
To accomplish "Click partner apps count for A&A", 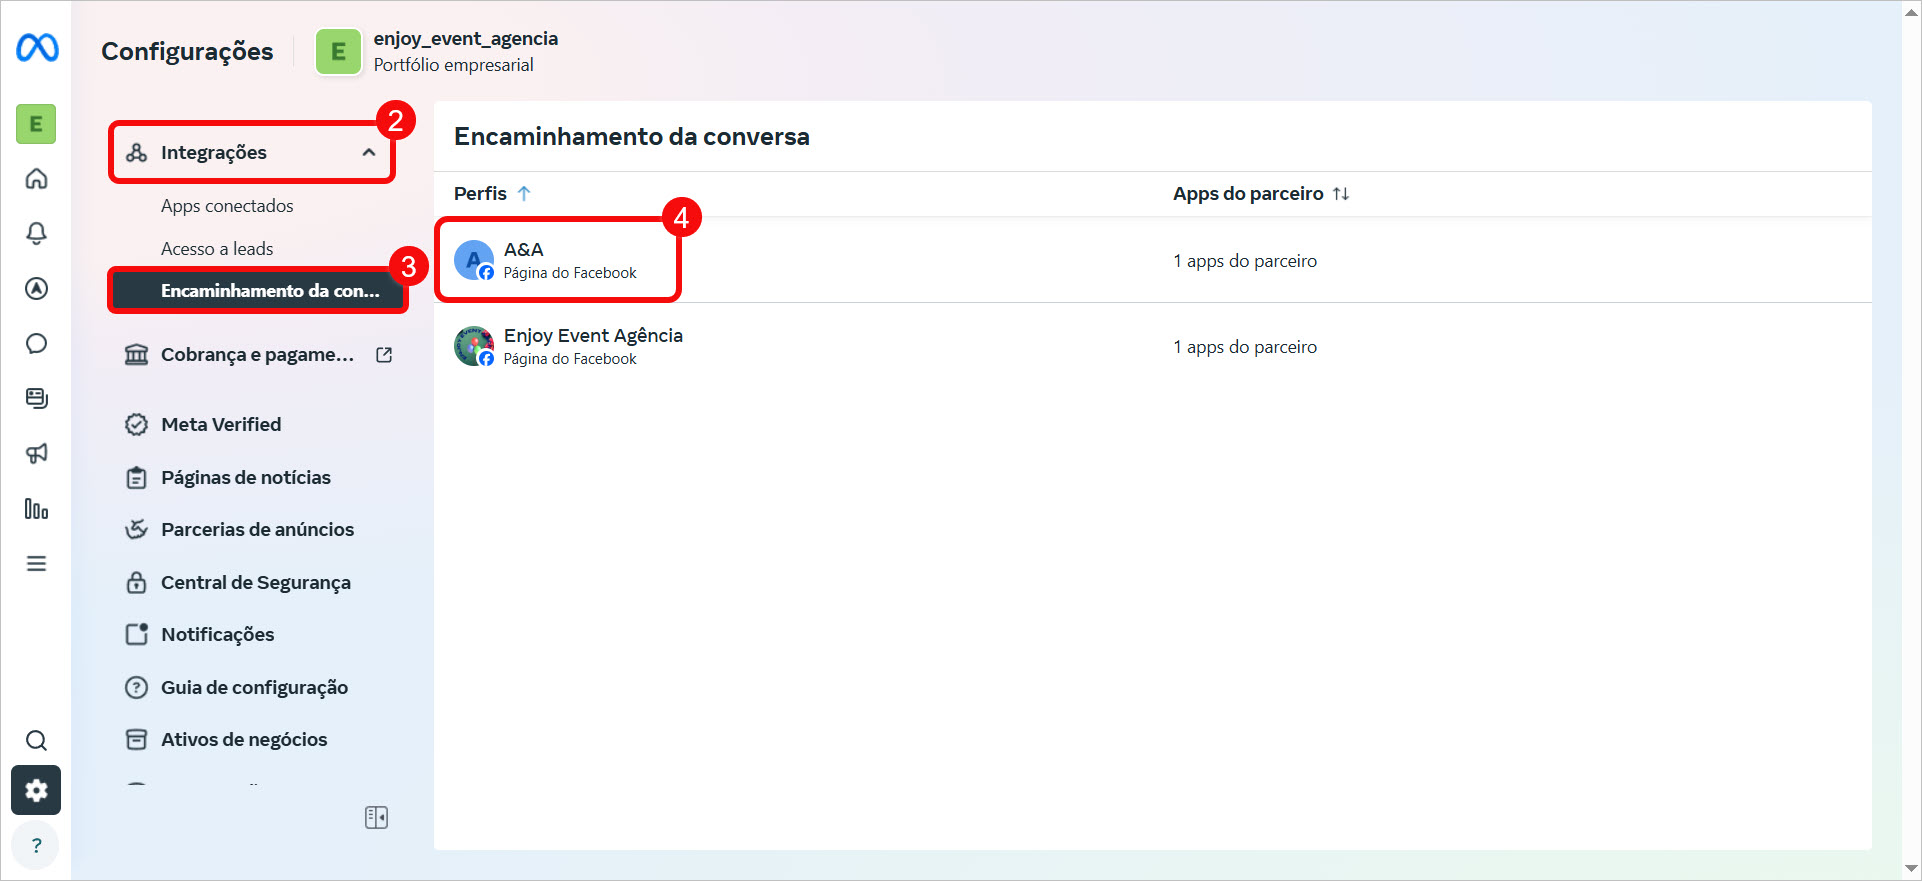I will click(1245, 261).
